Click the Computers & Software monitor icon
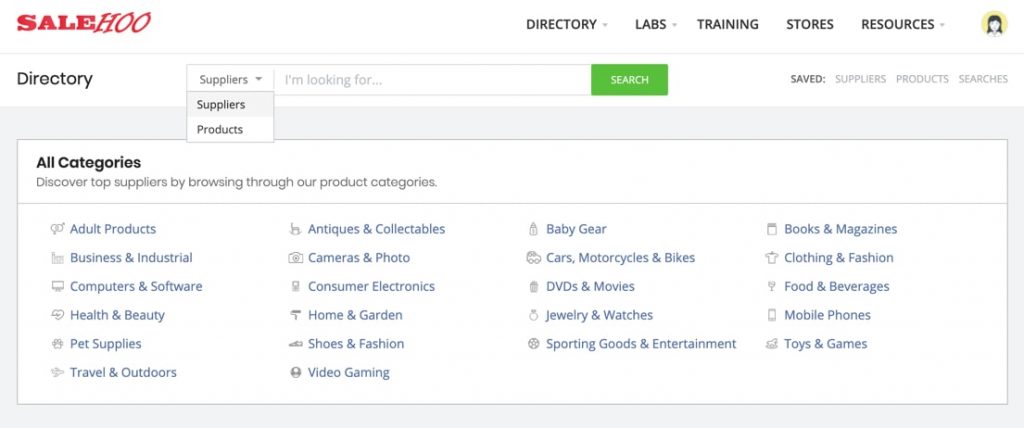 57,286
